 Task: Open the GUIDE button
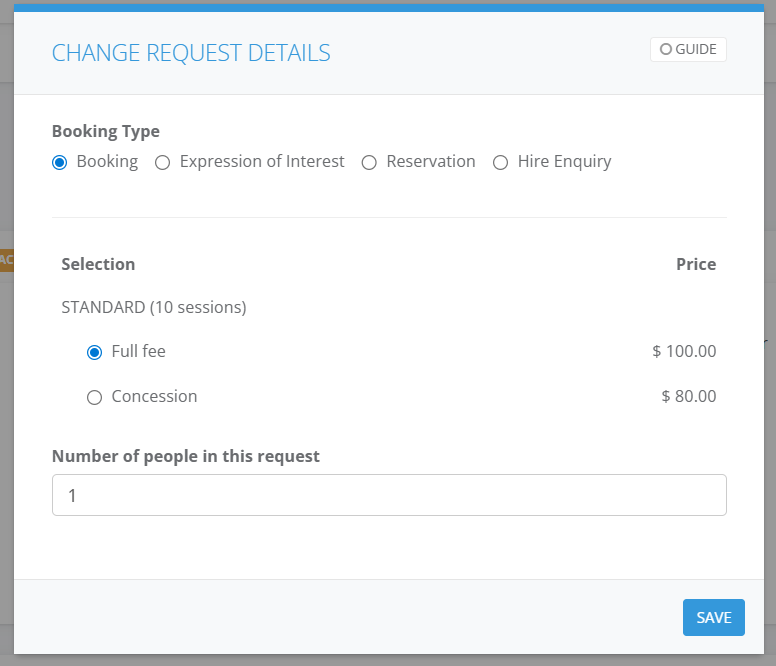(x=688, y=49)
